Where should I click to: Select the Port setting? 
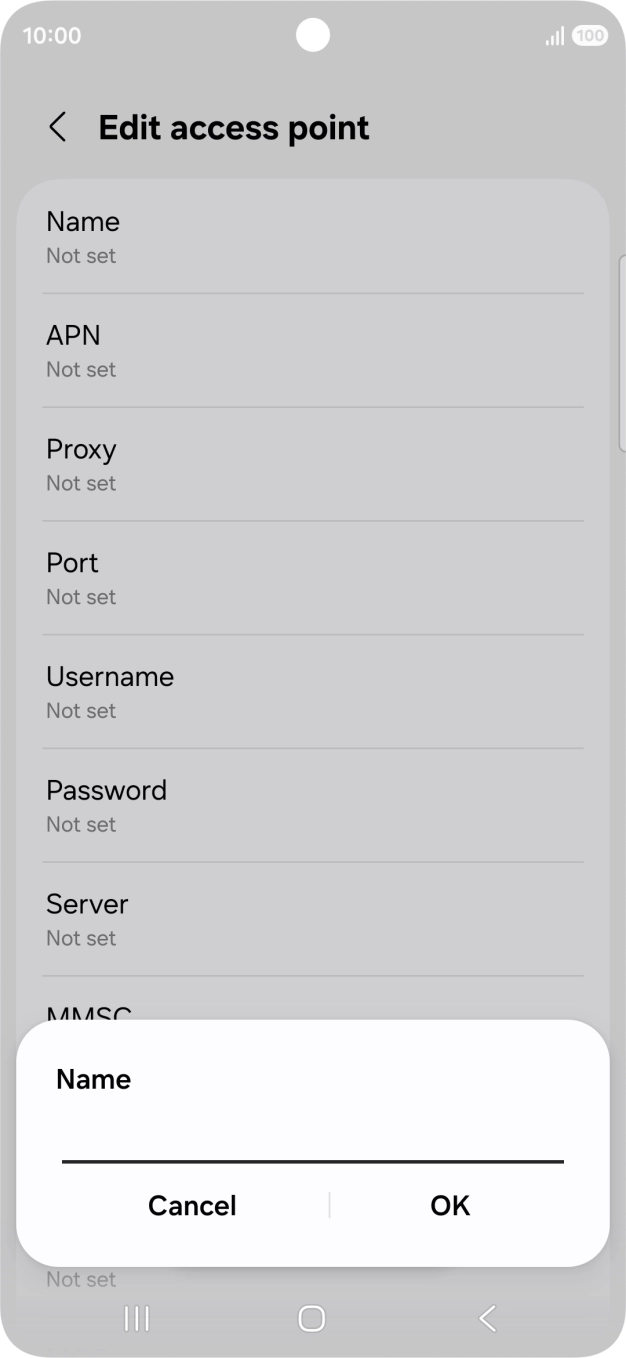click(x=313, y=578)
